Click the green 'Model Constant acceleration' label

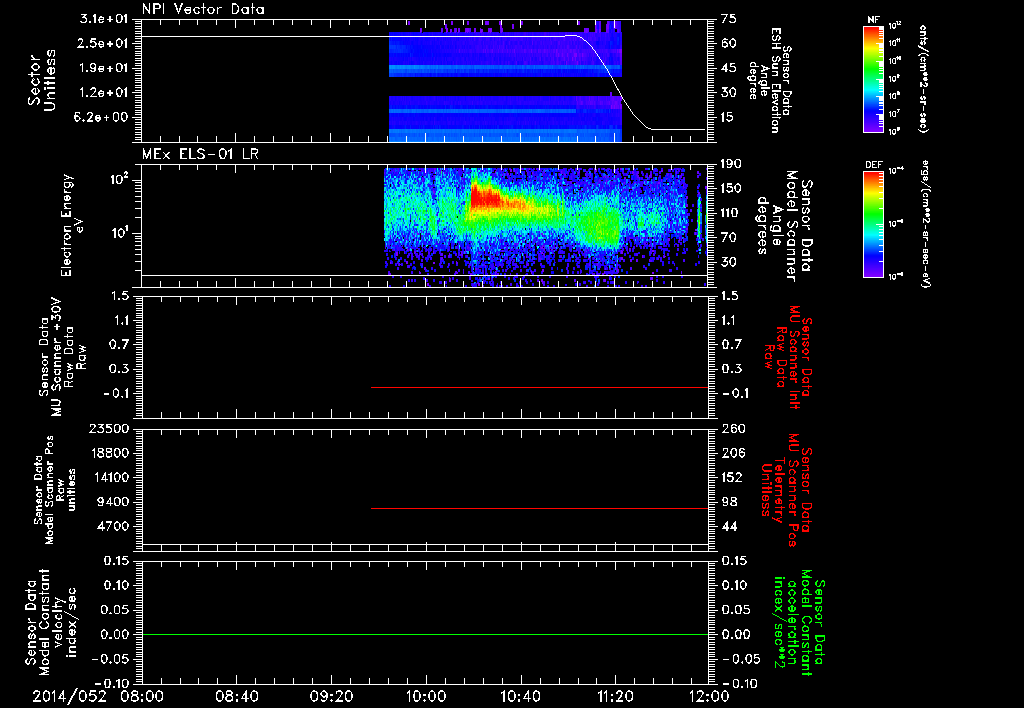(800, 622)
